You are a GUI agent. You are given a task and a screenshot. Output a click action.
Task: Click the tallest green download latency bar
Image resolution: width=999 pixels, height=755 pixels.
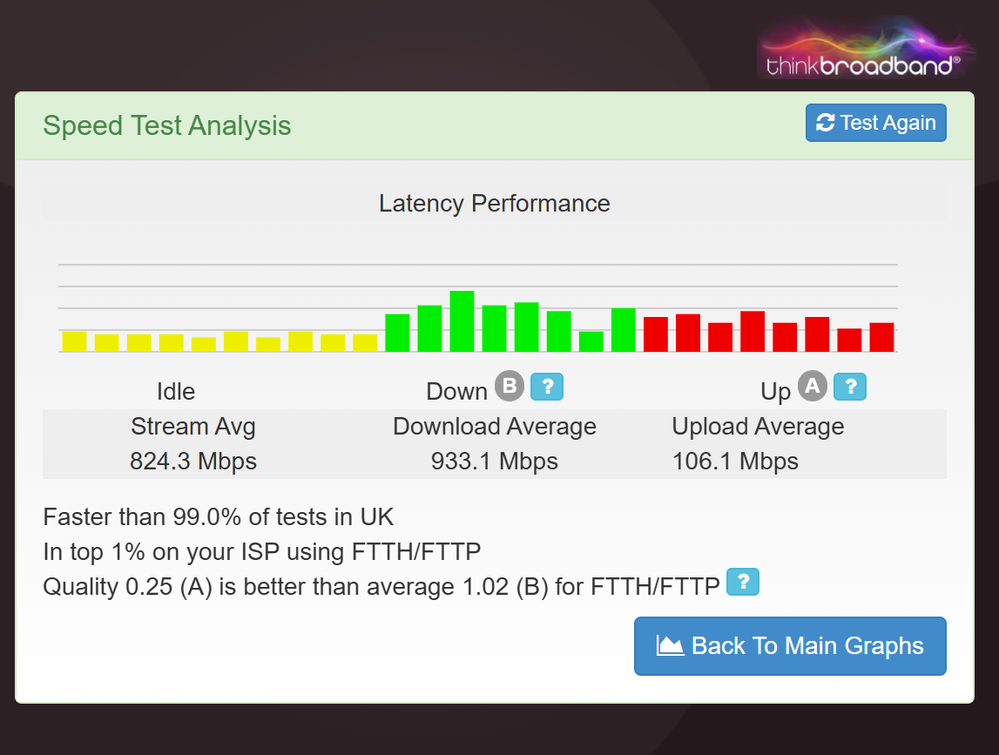tap(461, 321)
